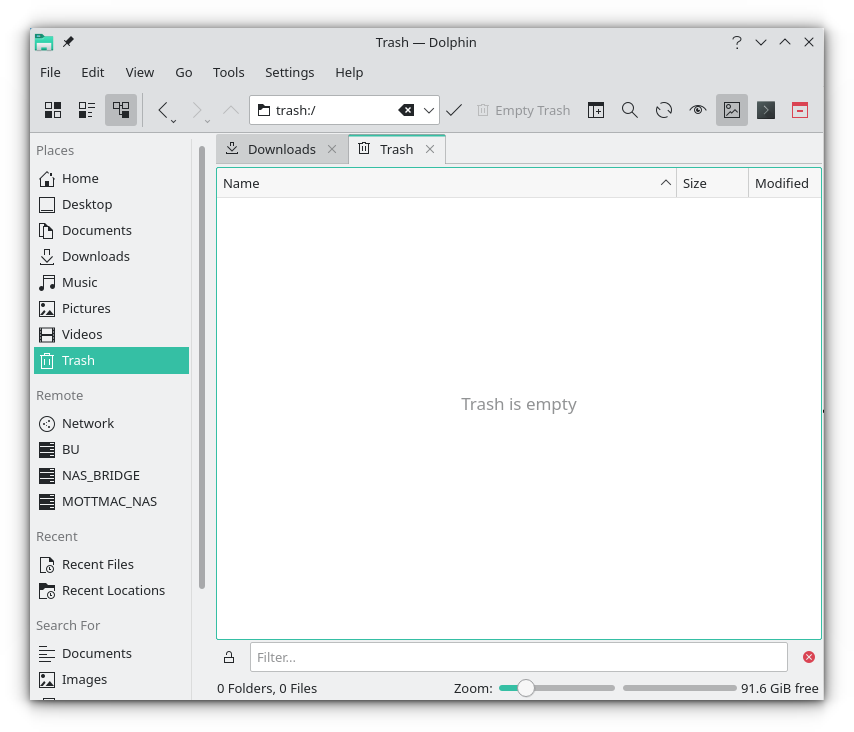Search for Images in sidebar
Viewport: 854px width, 732px height.
click(112, 680)
